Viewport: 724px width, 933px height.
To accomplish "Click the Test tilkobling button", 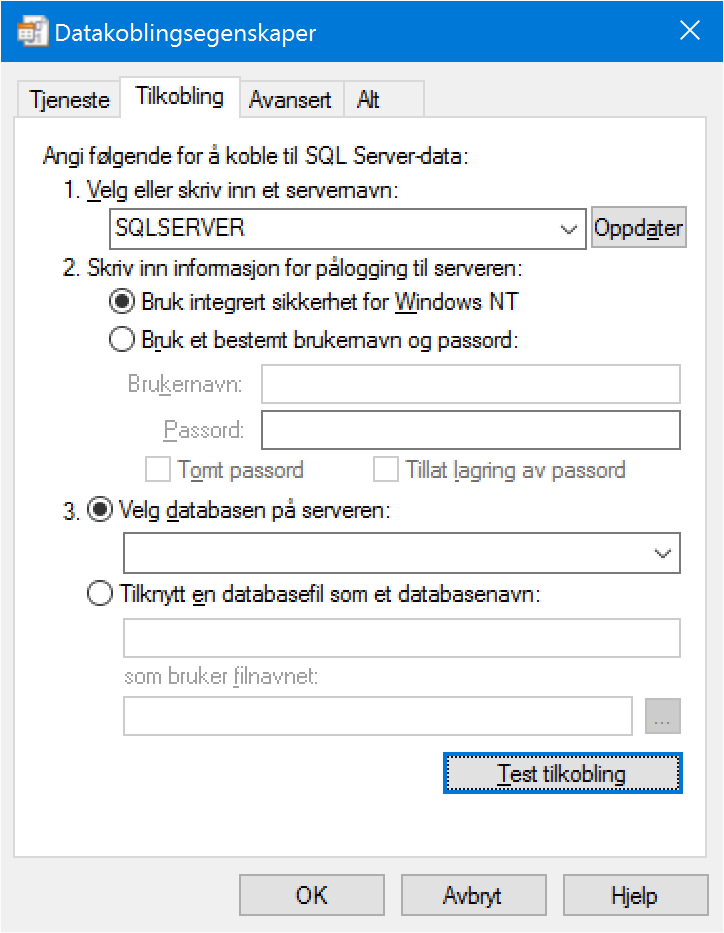I will coord(562,774).
